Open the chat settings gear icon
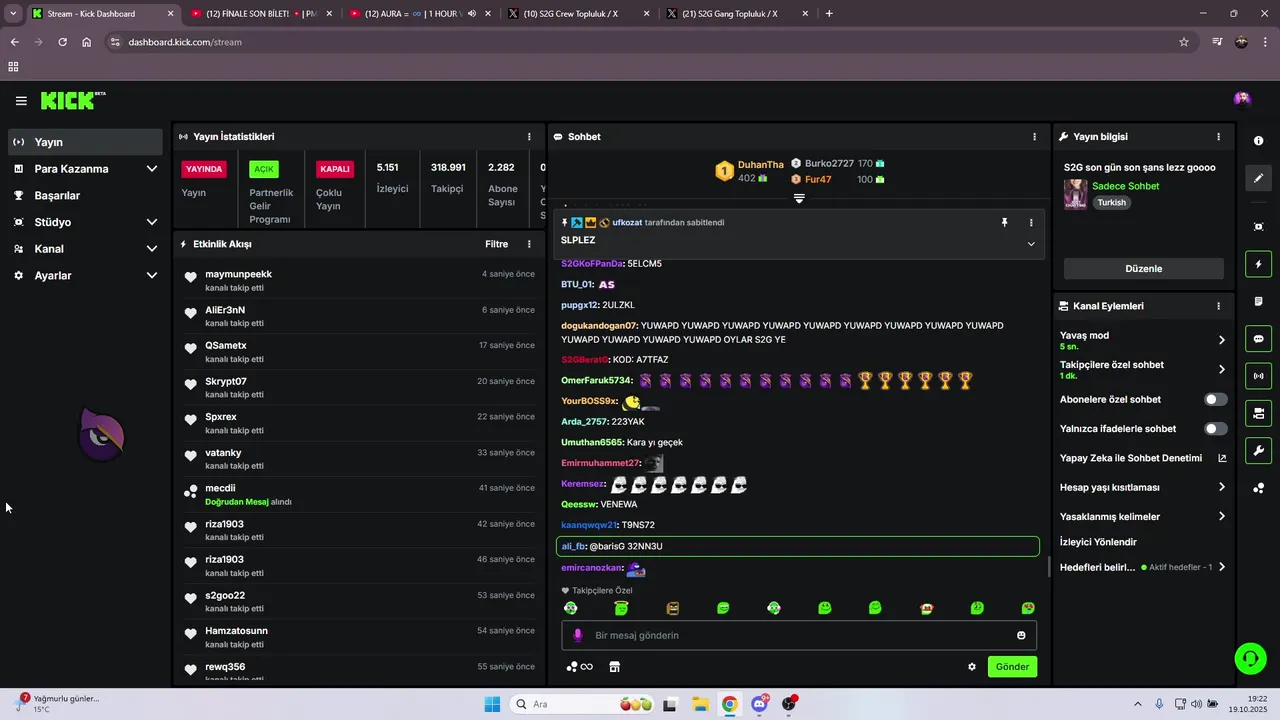Image resolution: width=1280 pixels, height=720 pixels. tap(971, 667)
